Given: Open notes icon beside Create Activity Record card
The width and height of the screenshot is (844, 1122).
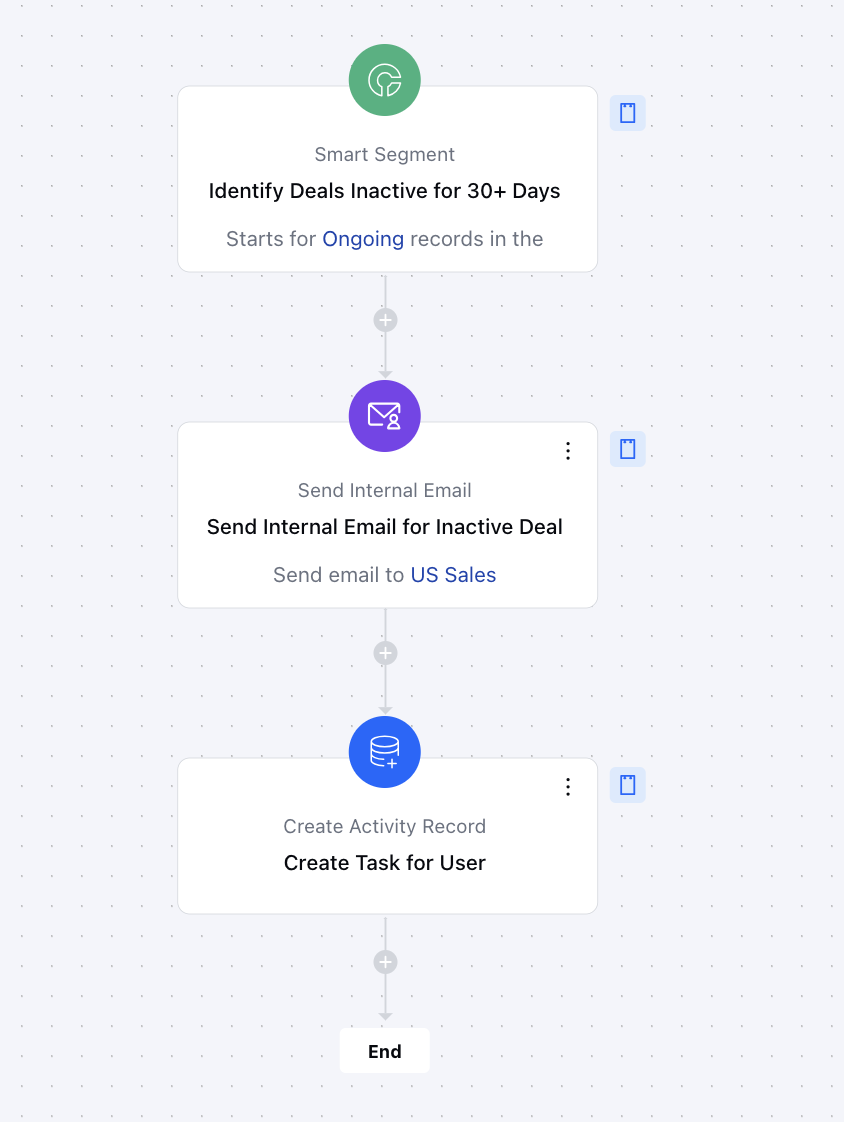Looking at the screenshot, I should (628, 785).
